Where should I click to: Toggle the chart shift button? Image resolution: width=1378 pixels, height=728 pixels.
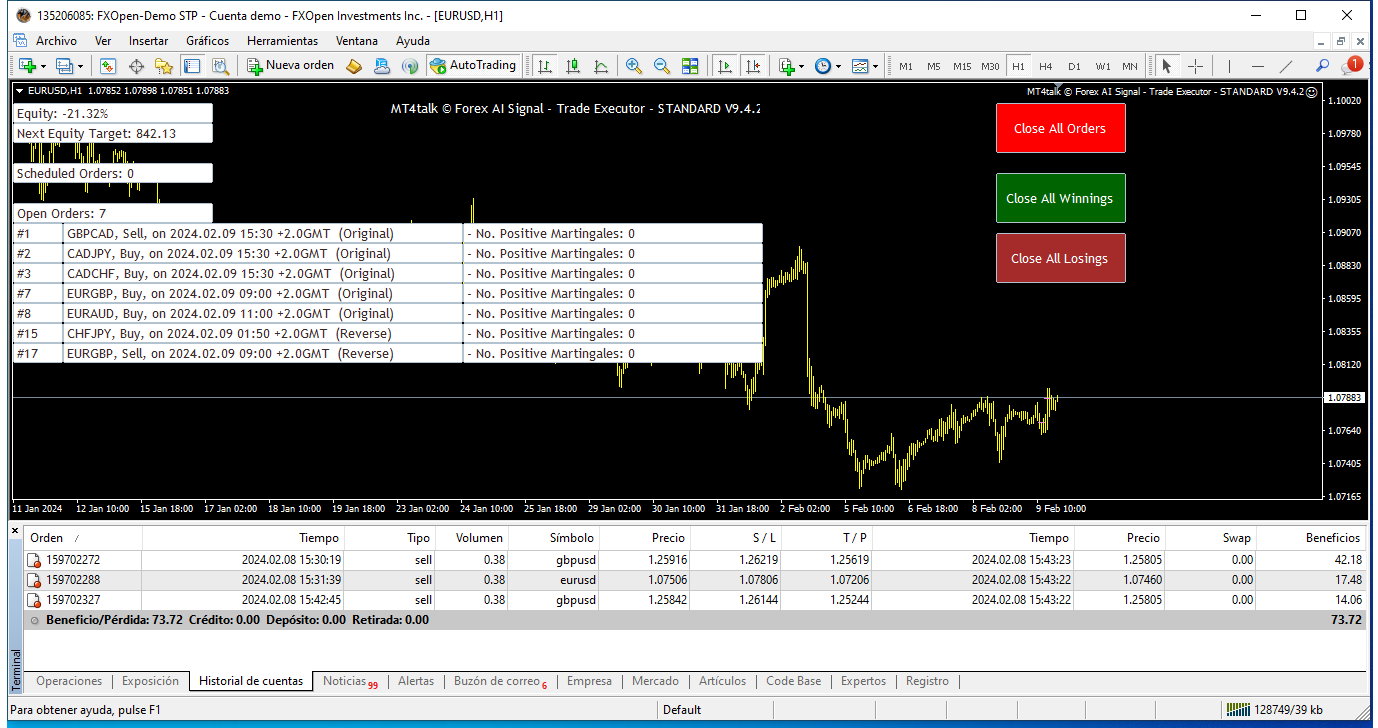(752, 66)
